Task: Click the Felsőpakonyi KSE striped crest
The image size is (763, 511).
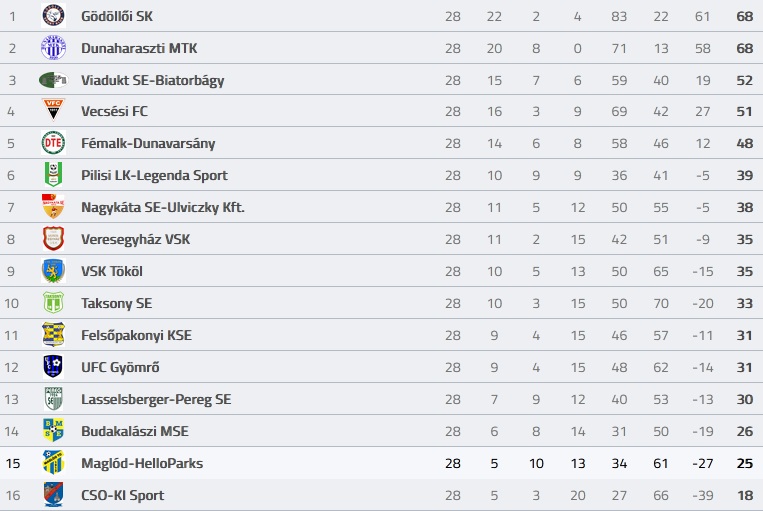Action: [53, 334]
